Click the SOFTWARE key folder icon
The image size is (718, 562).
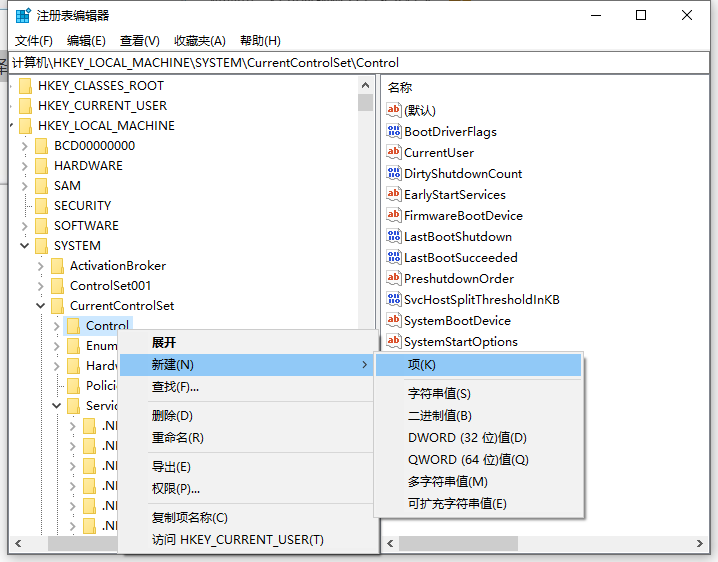pos(41,226)
